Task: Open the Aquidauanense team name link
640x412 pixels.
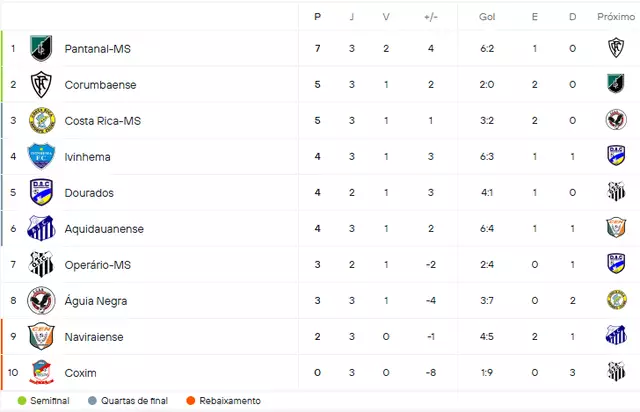Action: [x=104, y=229]
